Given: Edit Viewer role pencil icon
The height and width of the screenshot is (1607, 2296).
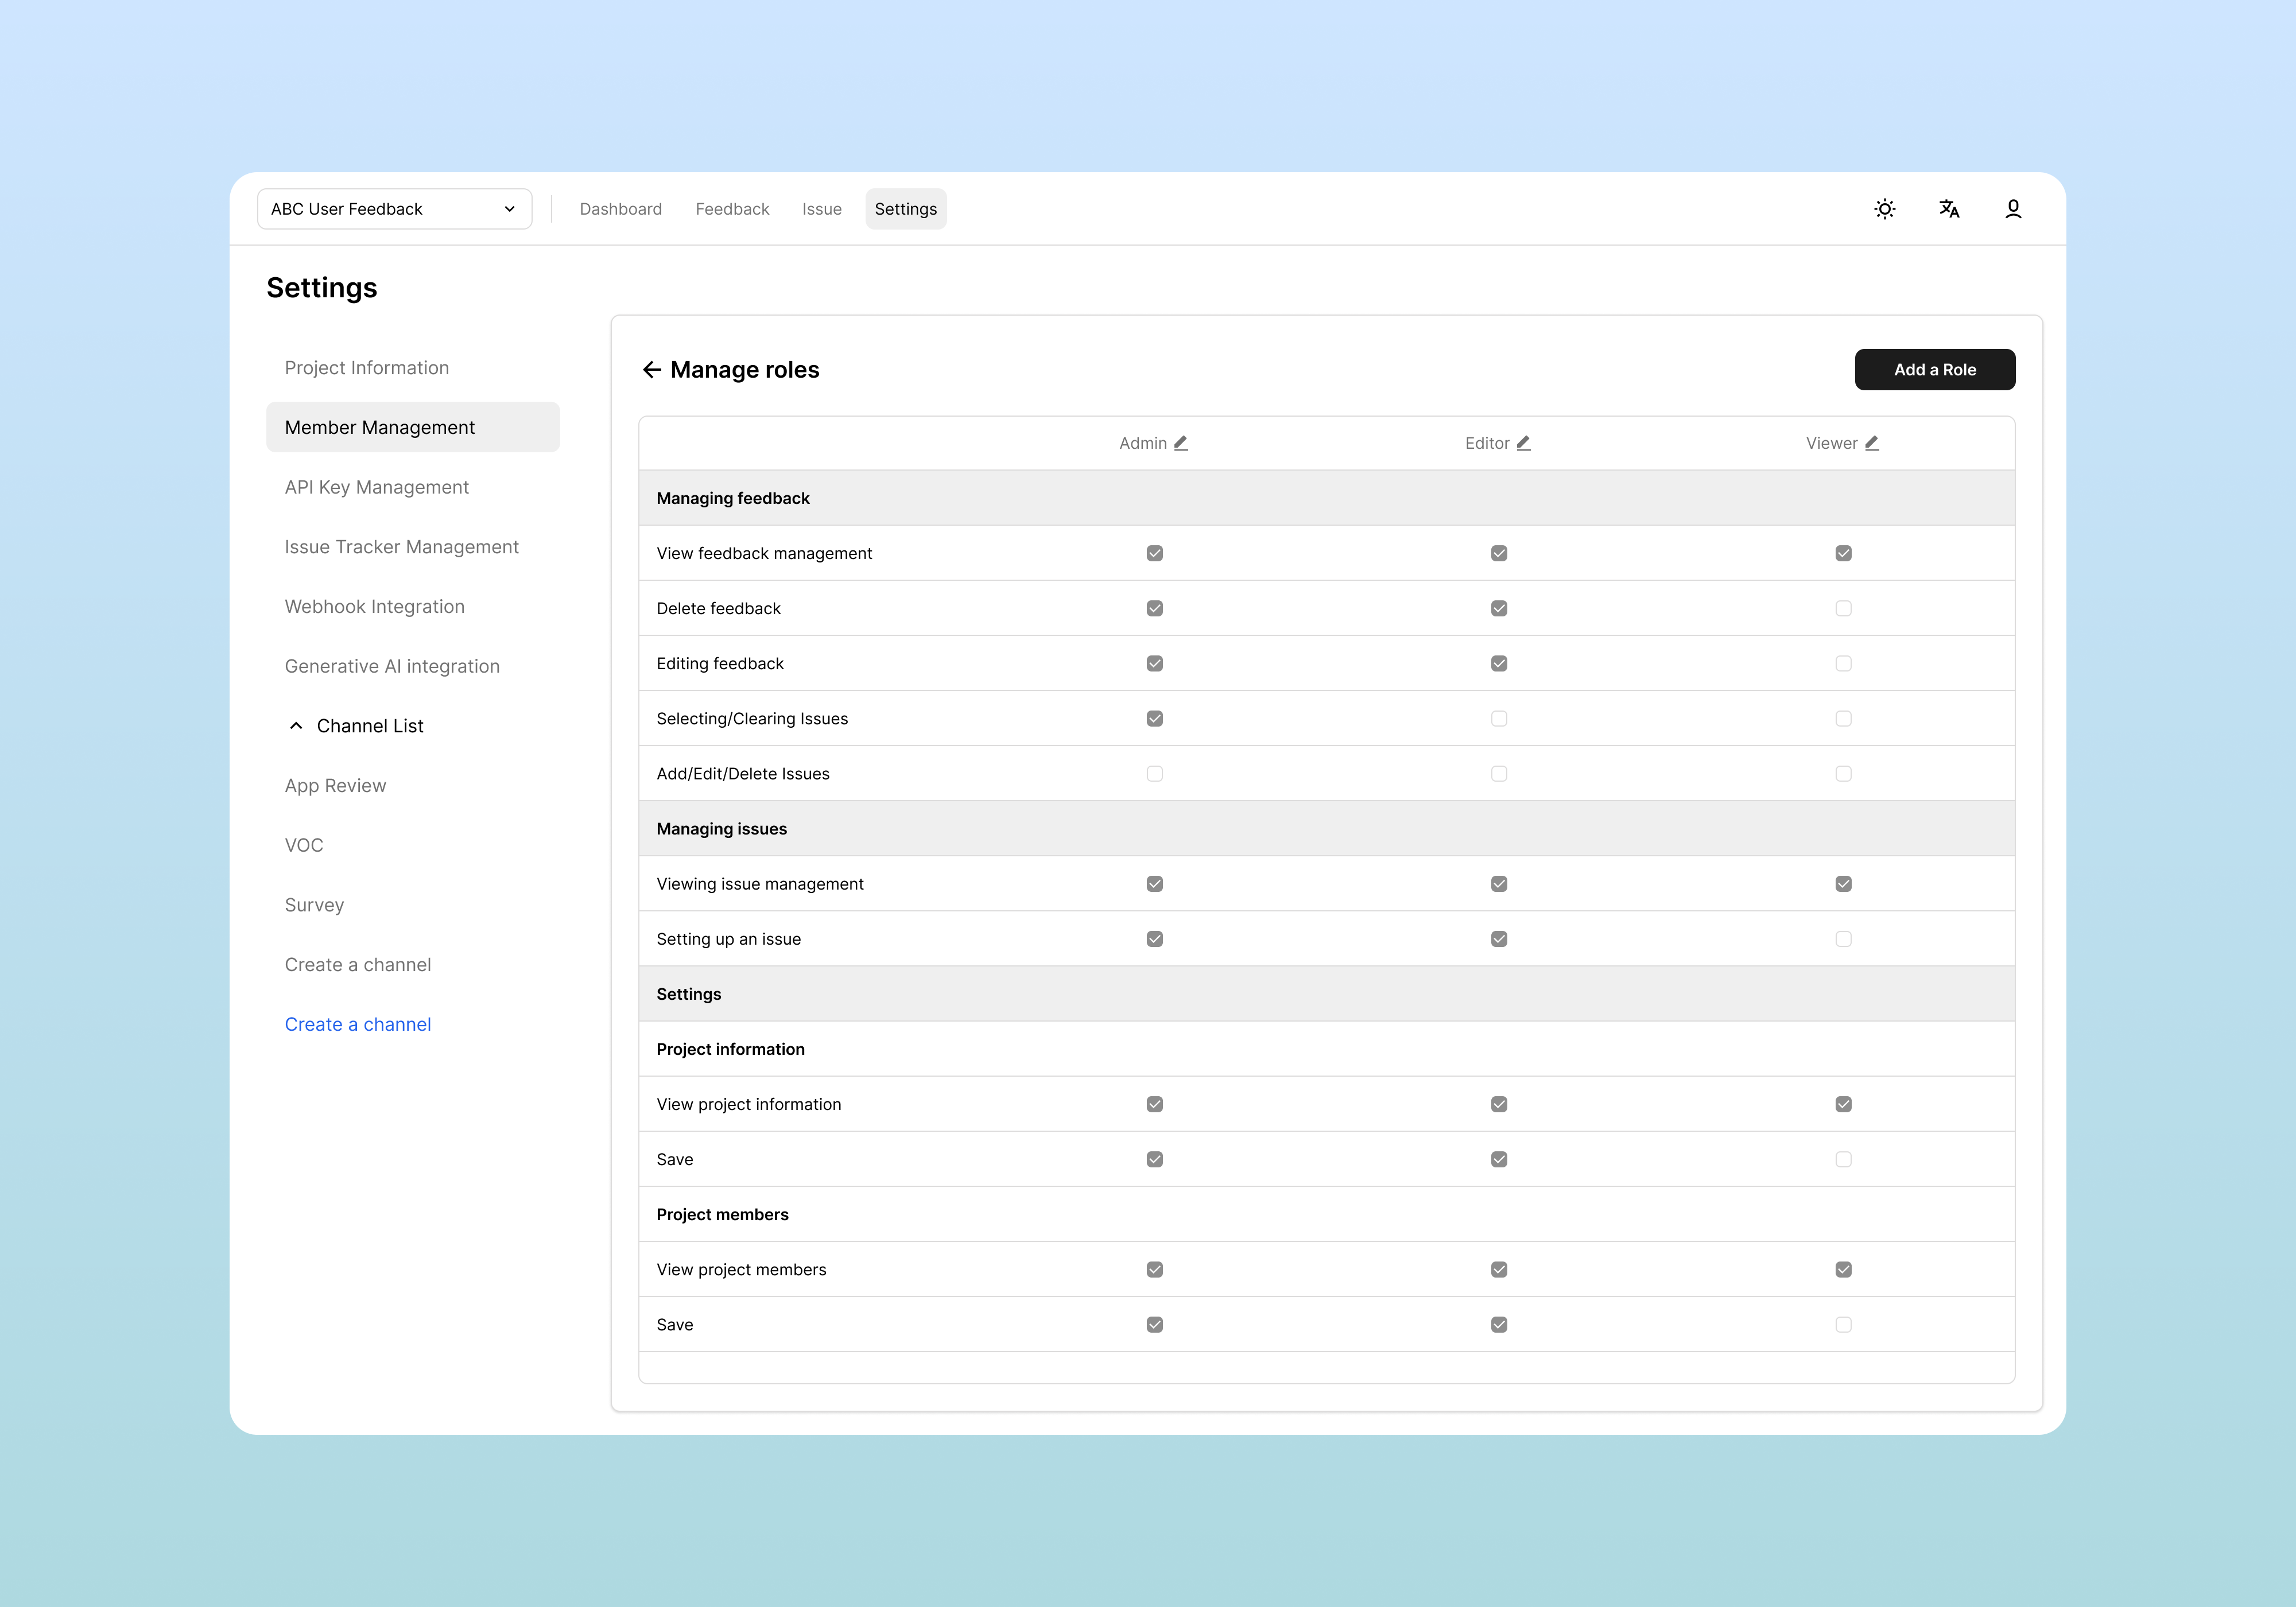Looking at the screenshot, I should coord(1872,443).
